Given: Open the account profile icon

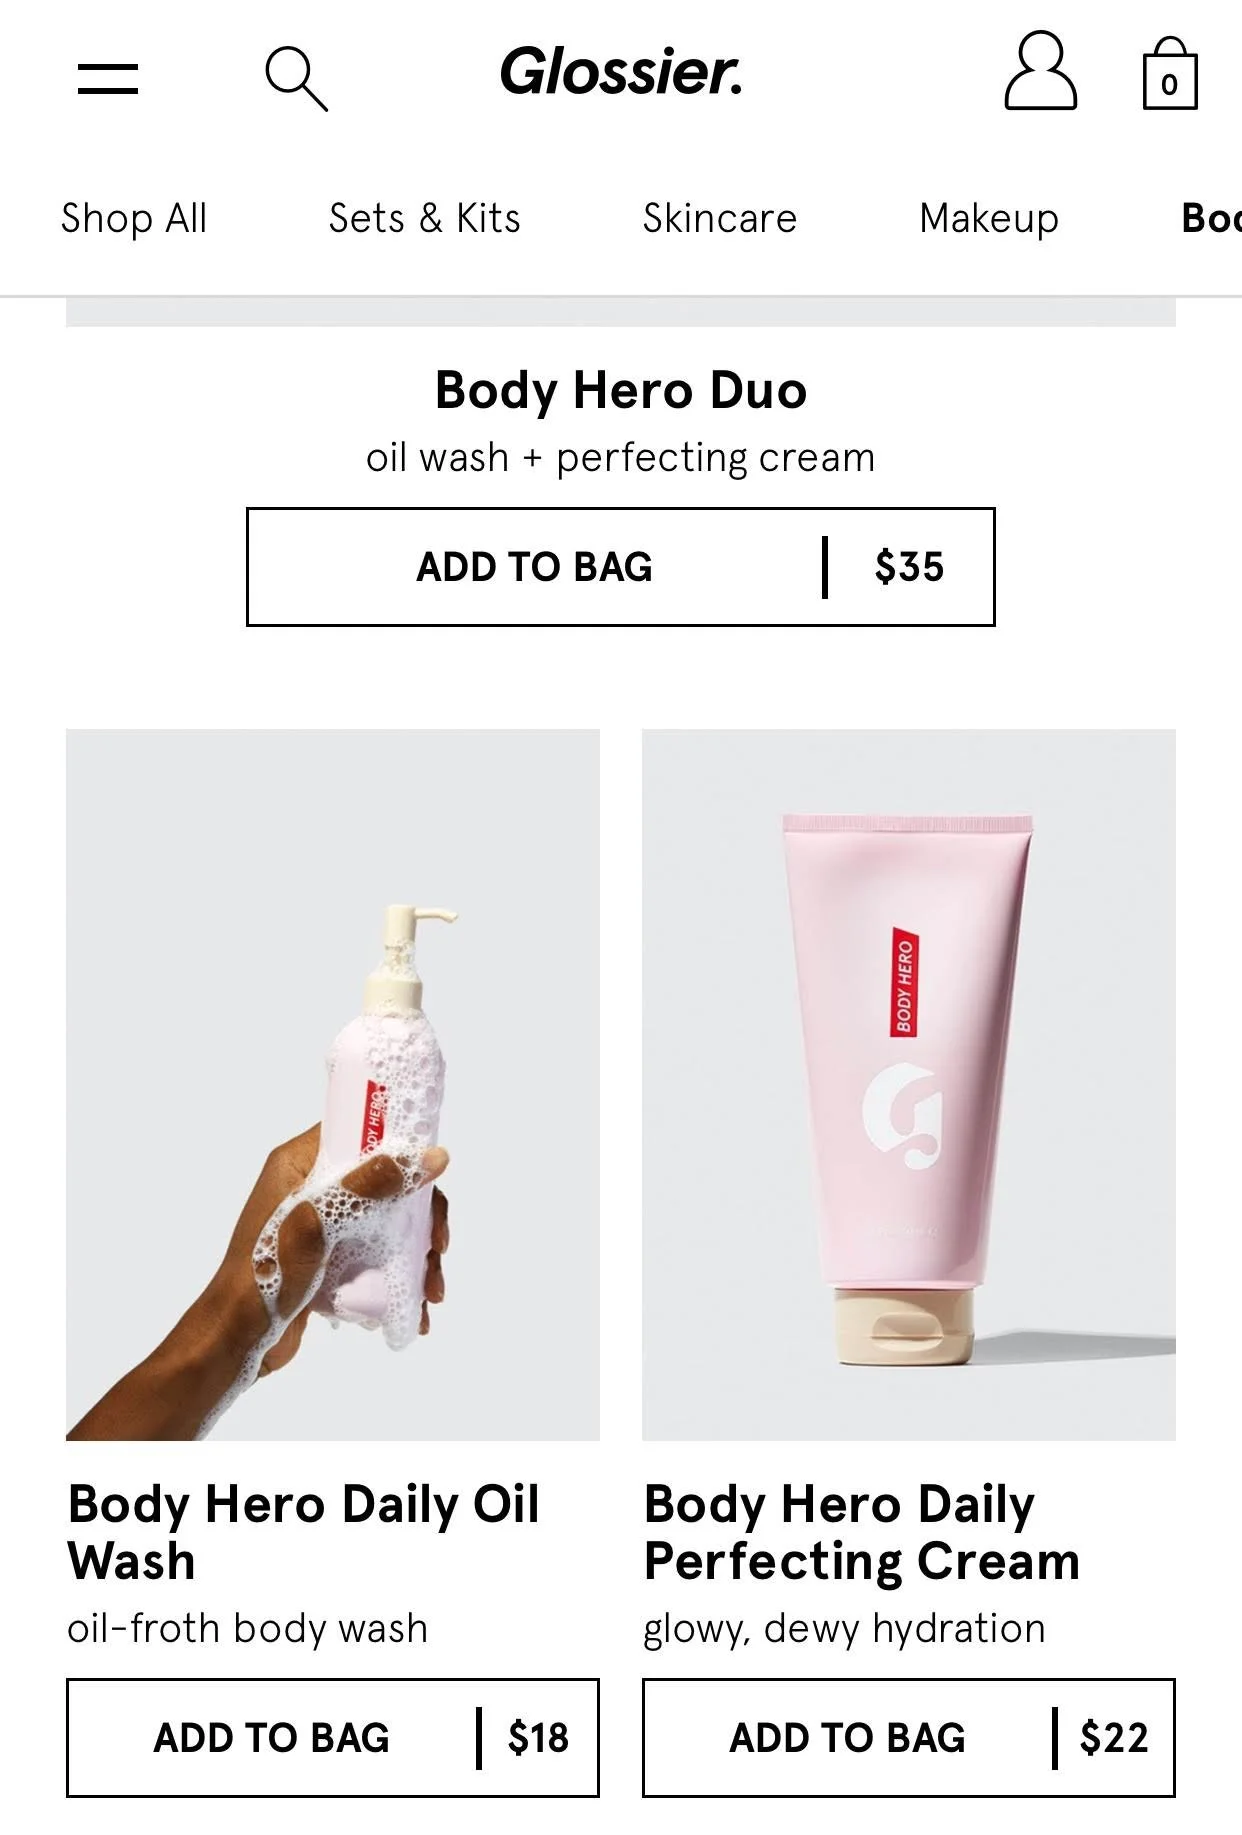Looking at the screenshot, I should click(1040, 70).
